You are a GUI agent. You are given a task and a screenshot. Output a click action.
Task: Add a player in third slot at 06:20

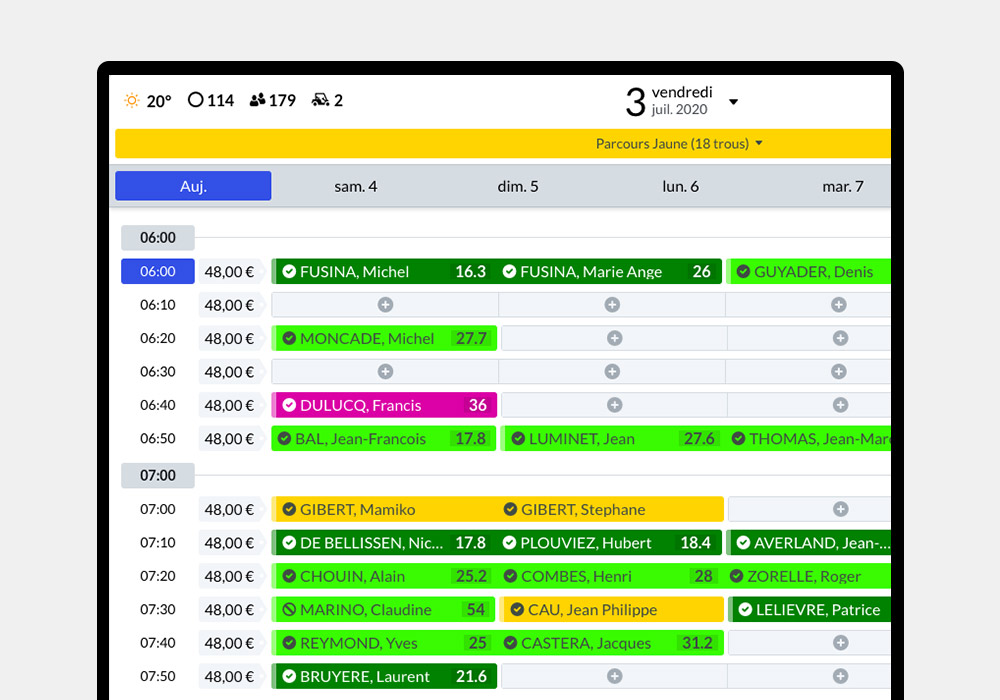[841, 339]
